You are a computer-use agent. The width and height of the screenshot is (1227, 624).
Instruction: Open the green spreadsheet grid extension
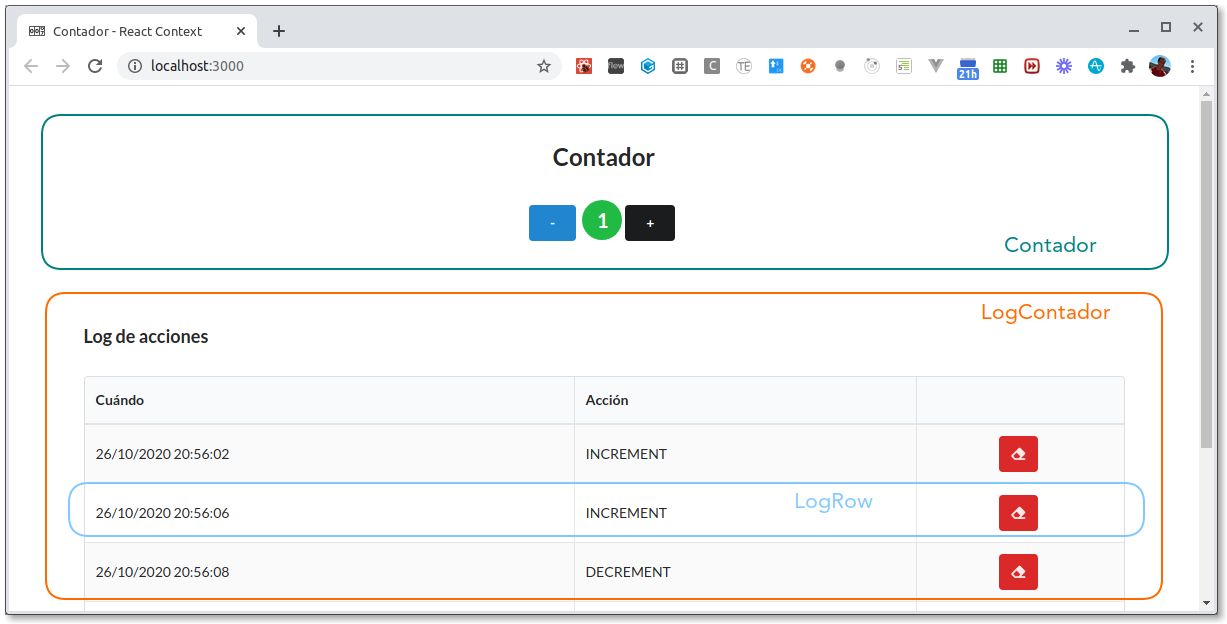pos(1000,66)
